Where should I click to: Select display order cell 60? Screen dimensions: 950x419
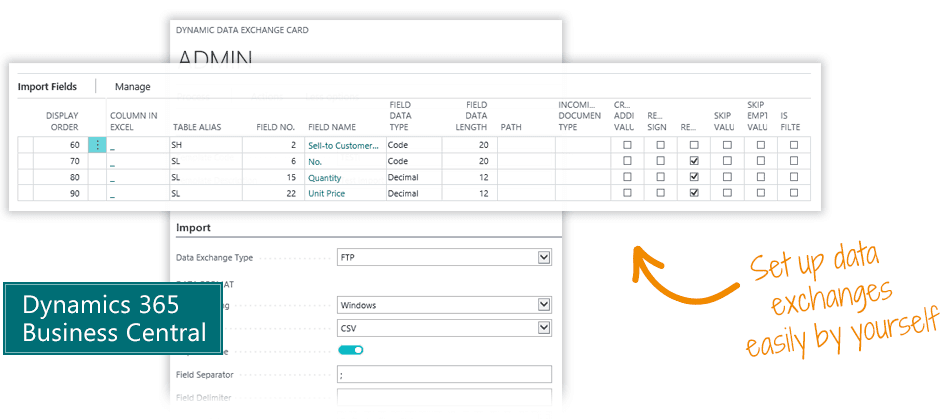(x=61, y=145)
